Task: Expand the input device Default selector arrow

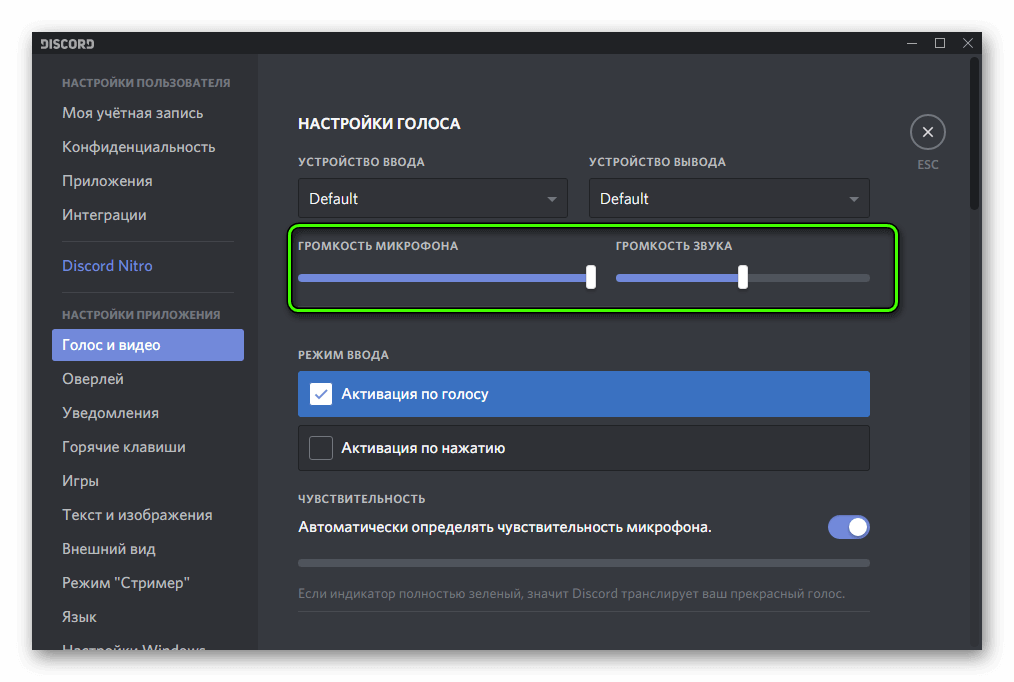Action: pyautogui.click(x=552, y=198)
